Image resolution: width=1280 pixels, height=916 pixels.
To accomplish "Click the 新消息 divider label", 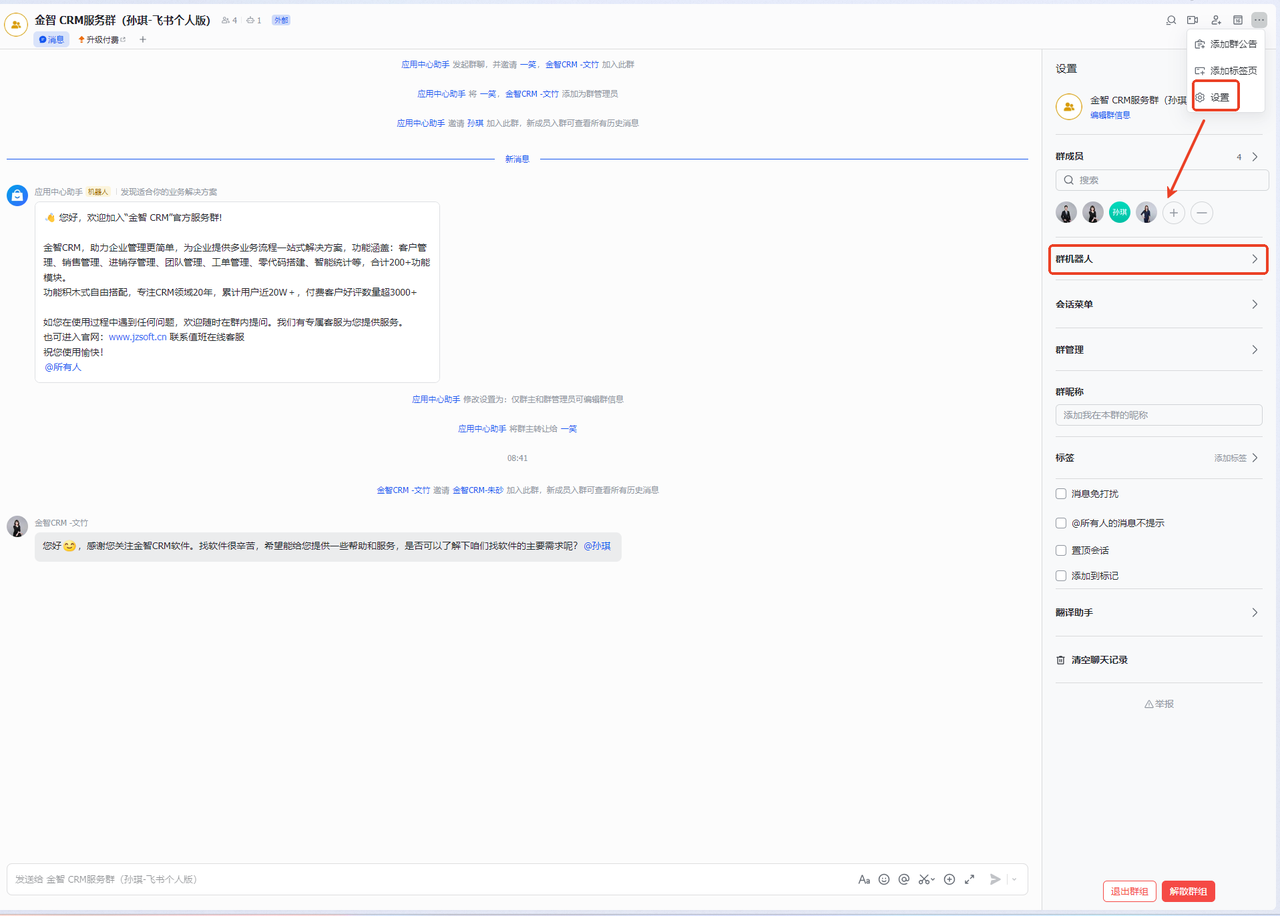I will (x=517, y=159).
